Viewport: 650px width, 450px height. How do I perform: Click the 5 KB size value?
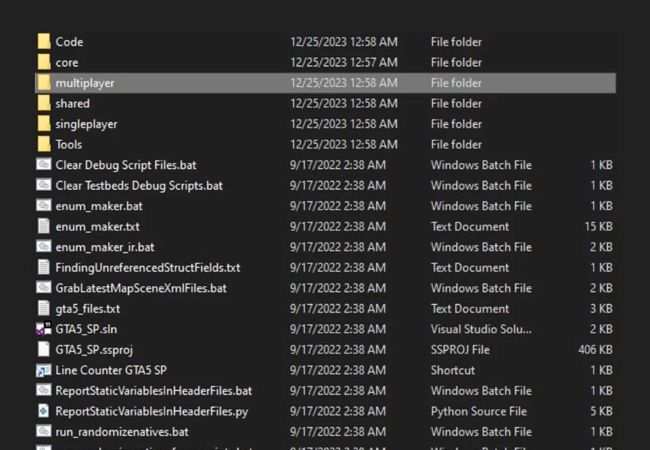pyautogui.click(x=601, y=411)
